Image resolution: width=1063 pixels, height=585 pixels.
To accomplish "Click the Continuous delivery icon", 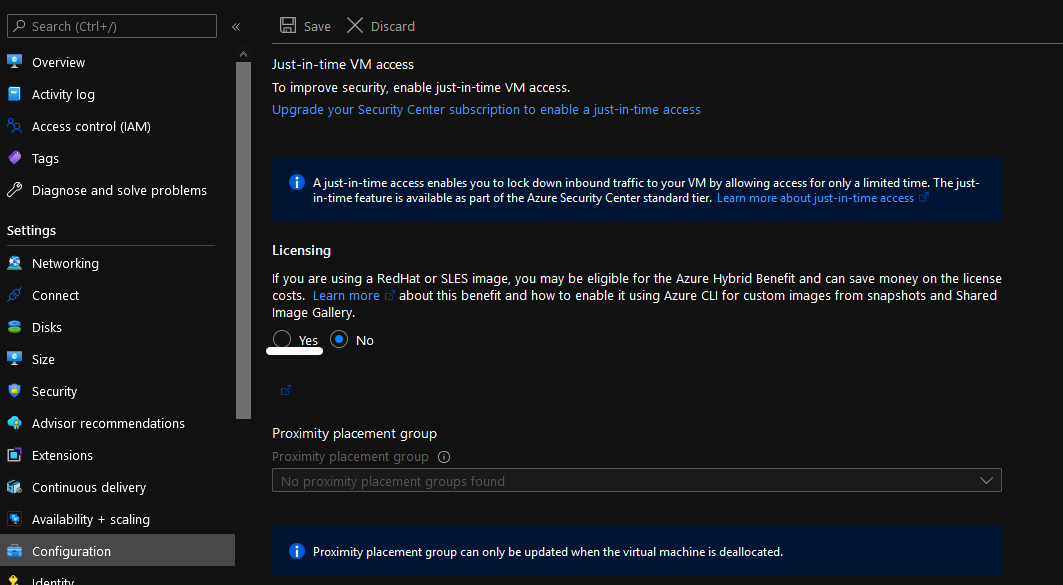I will point(14,487).
